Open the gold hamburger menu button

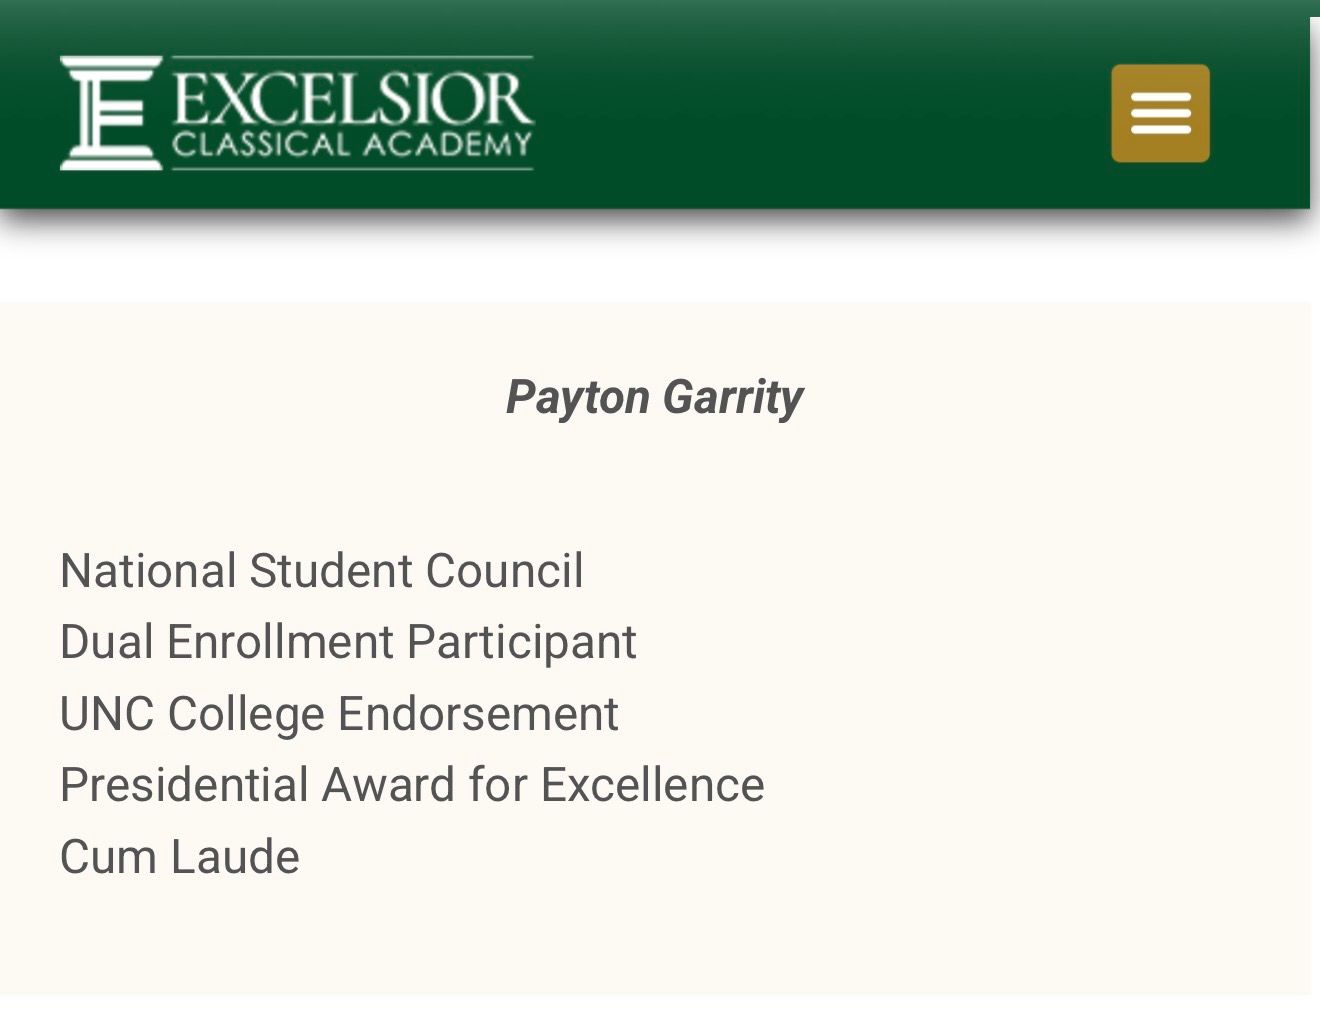(x=1160, y=113)
